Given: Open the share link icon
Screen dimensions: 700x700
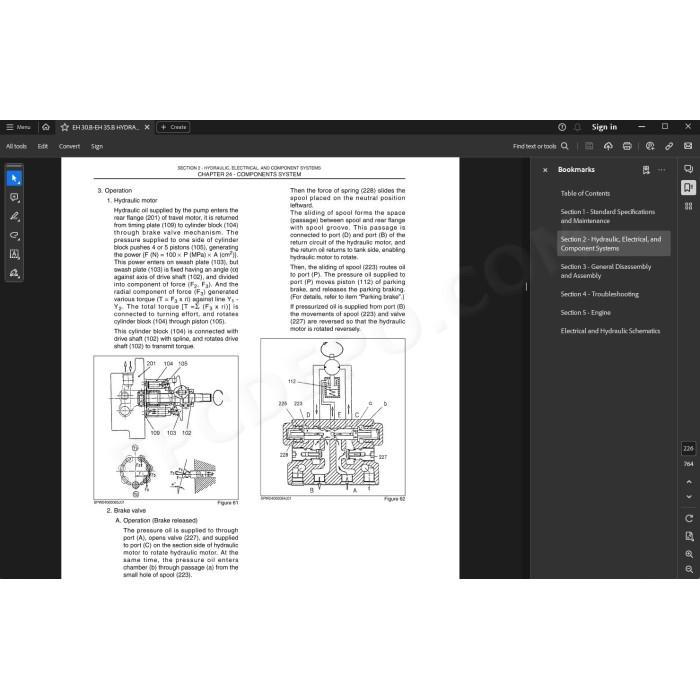Looking at the screenshot, I should [669, 146].
